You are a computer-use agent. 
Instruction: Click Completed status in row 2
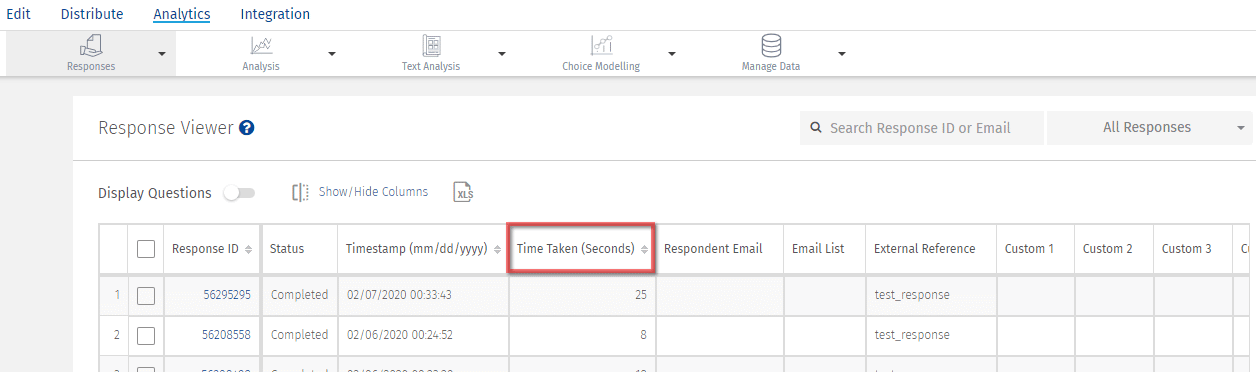pos(299,335)
